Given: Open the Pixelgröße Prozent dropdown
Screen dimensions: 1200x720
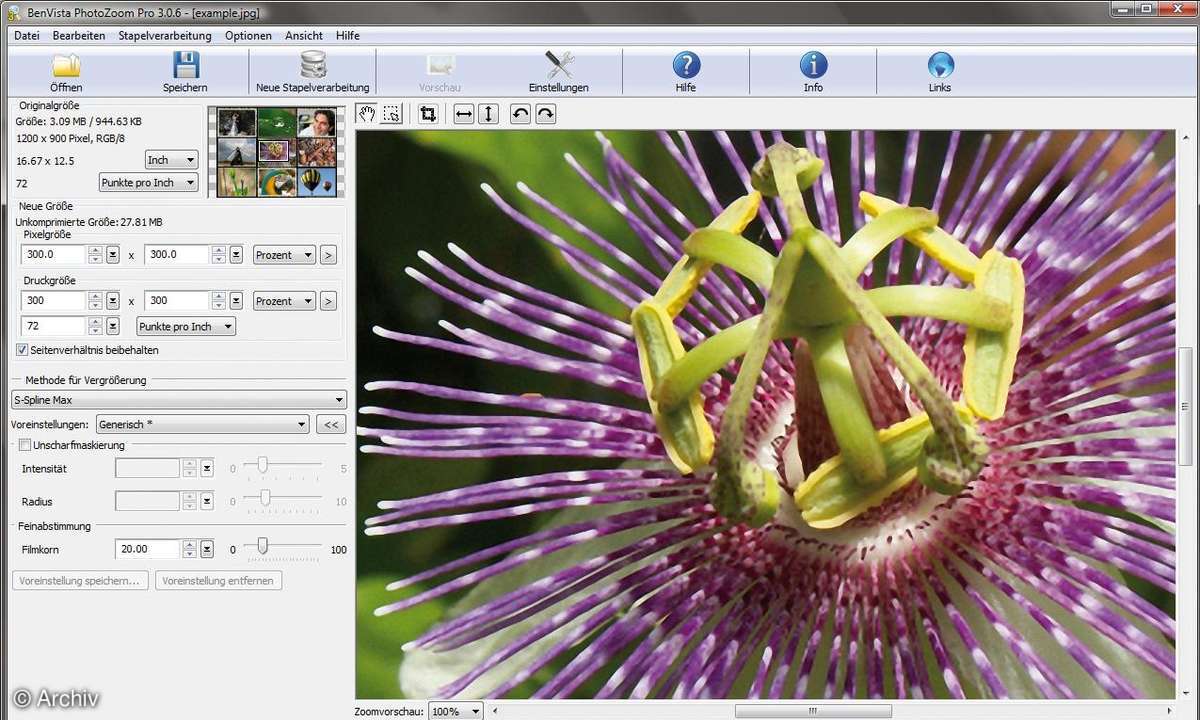Looking at the screenshot, I should (x=284, y=255).
